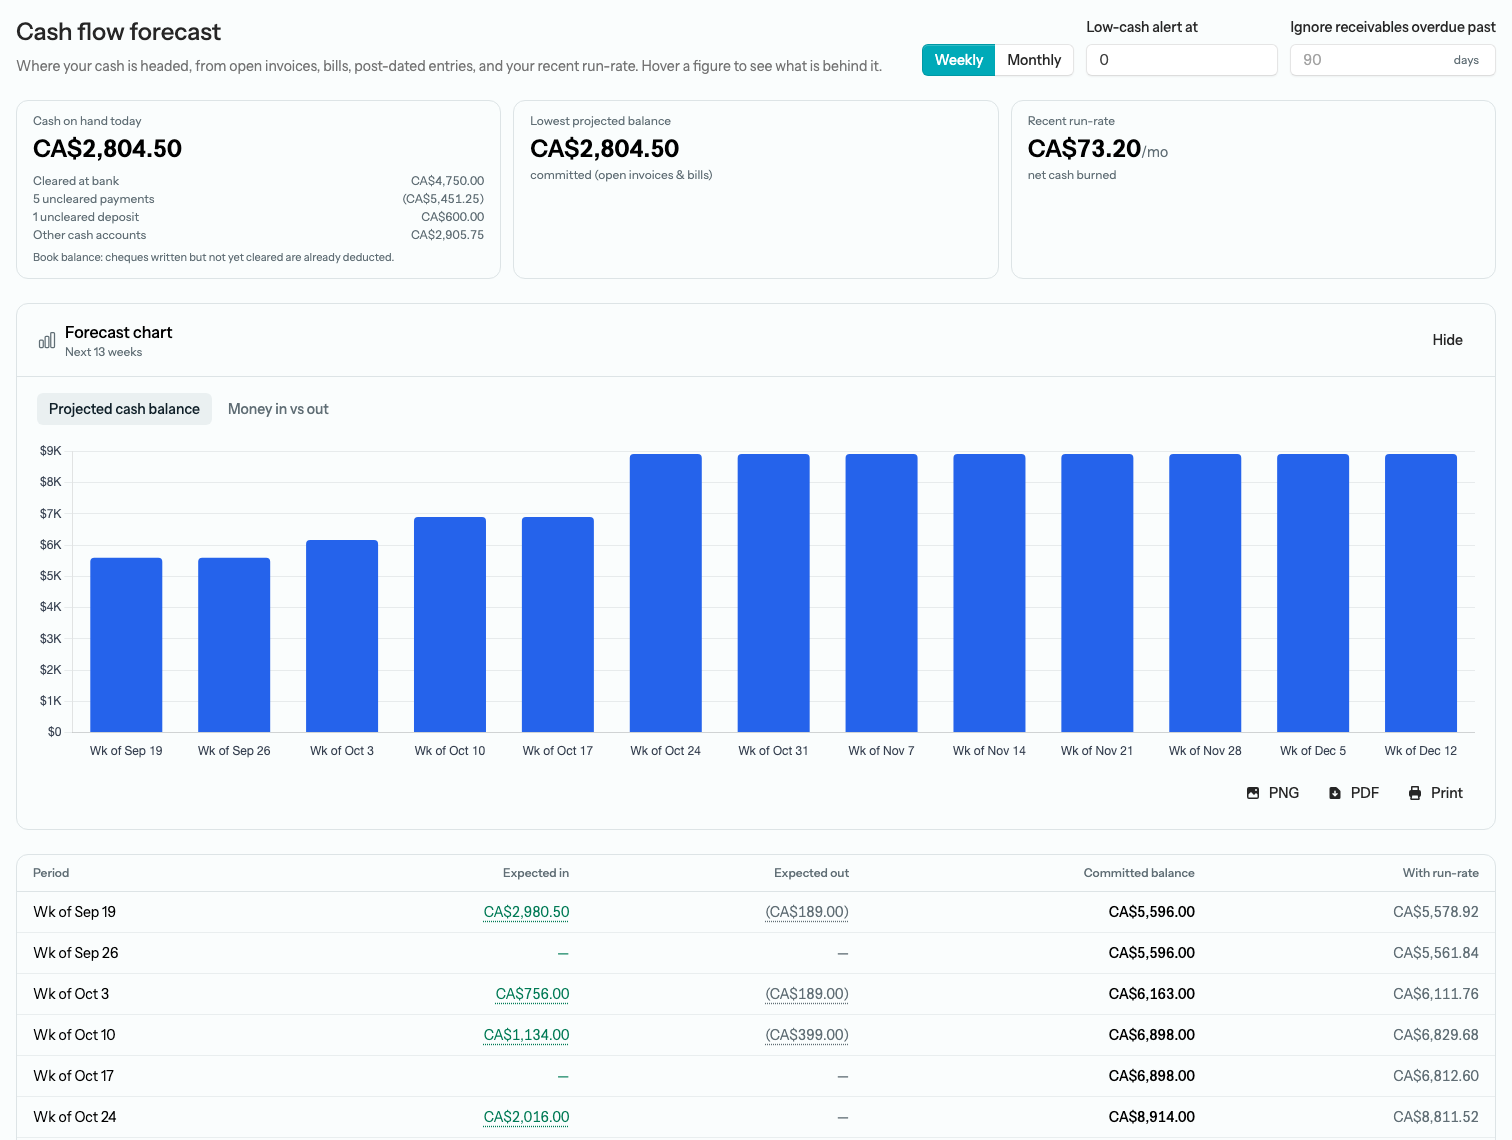Click the Cash on hand today CA$2,804.50 figure
This screenshot has height=1140, width=1512.
pyautogui.click(x=107, y=149)
